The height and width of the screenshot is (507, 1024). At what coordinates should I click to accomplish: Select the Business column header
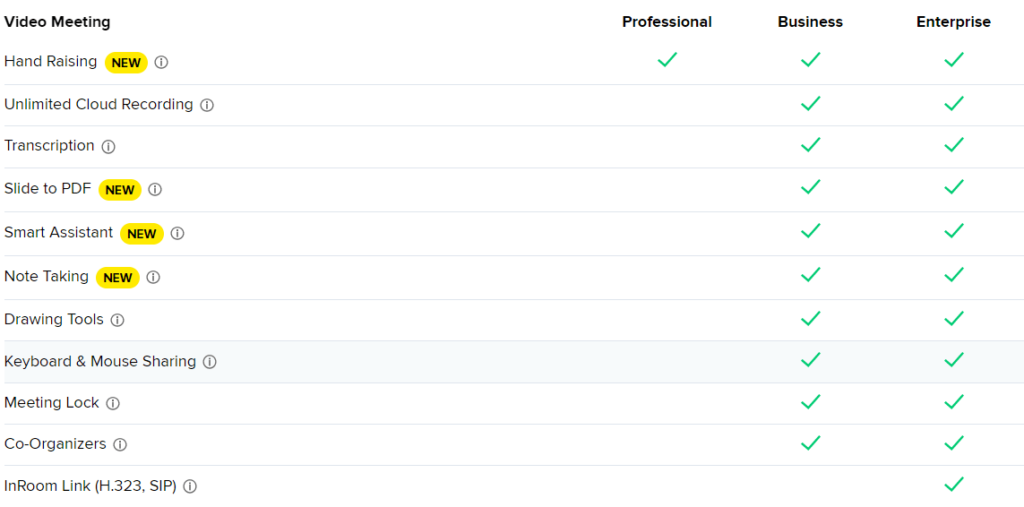point(810,22)
